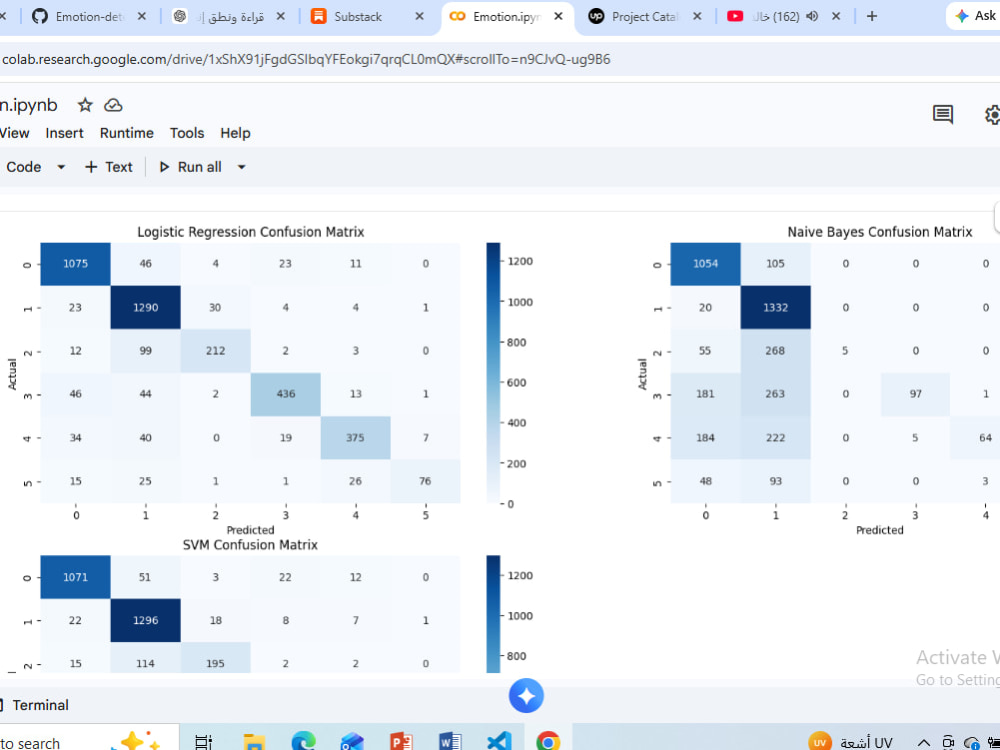
Task: Click the Naive Bayes Confusion Matrix title
Action: tap(879, 232)
